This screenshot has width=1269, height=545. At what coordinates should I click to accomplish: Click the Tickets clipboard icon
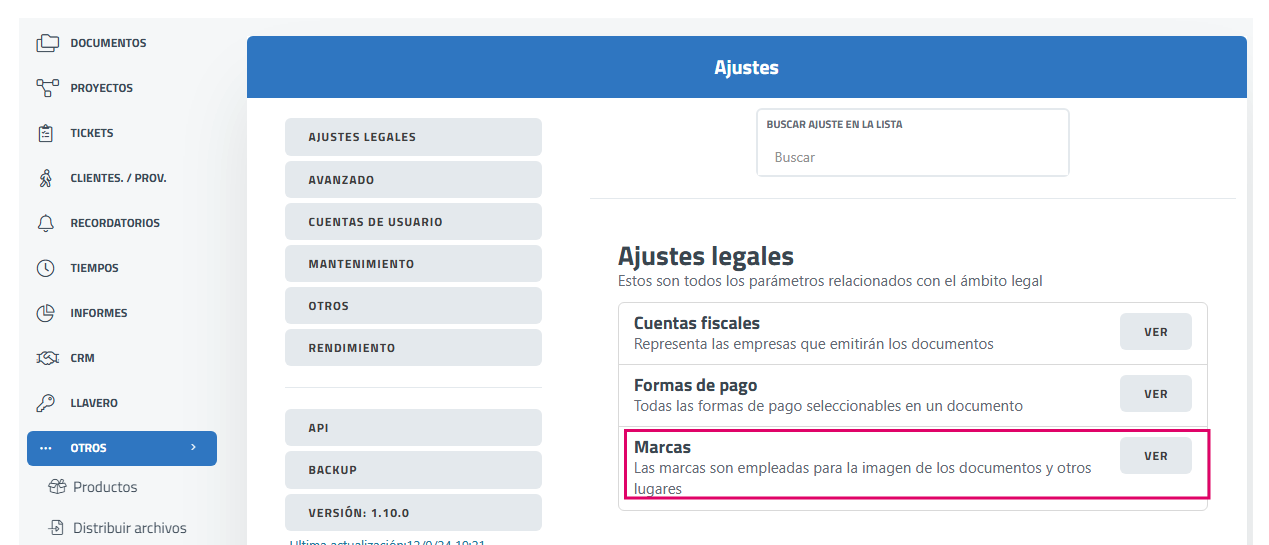tap(46, 133)
